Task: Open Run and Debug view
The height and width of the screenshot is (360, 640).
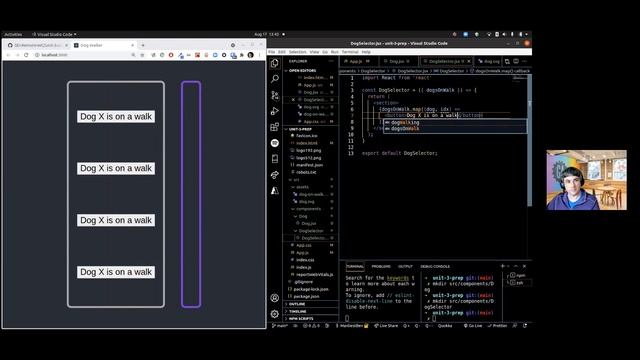Action: coord(275,111)
